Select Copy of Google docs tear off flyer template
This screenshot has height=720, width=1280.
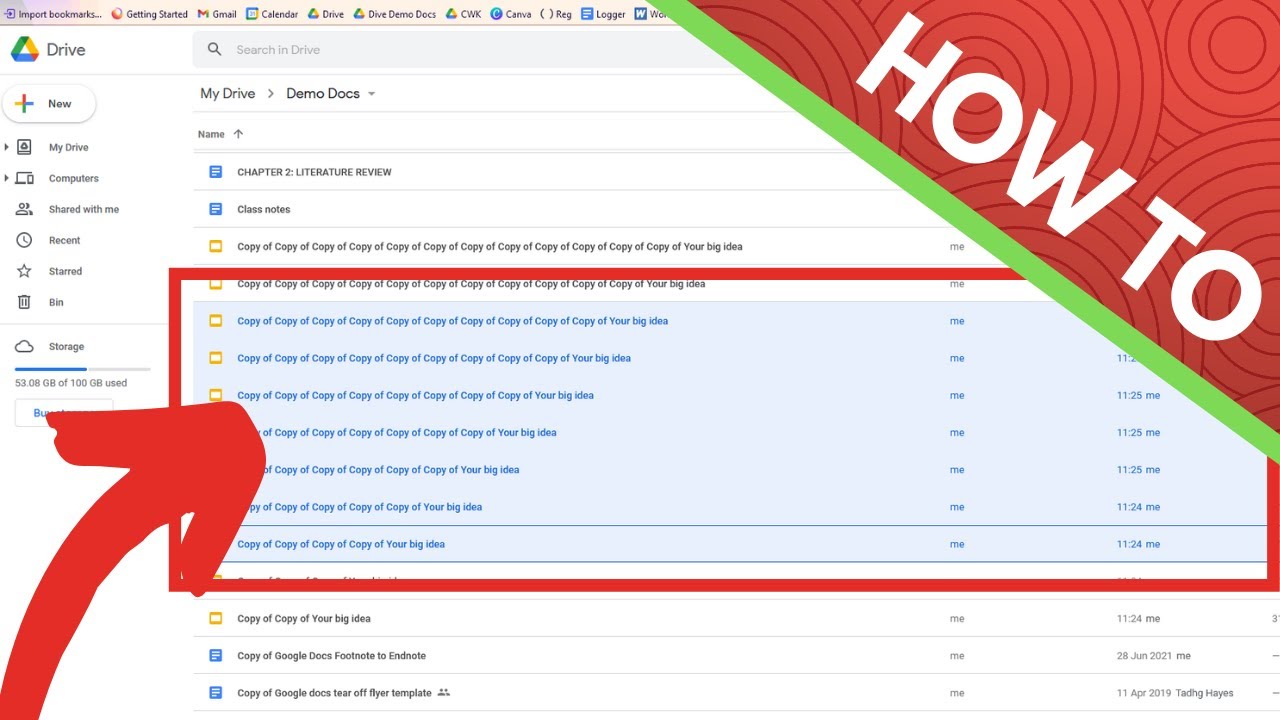click(334, 692)
